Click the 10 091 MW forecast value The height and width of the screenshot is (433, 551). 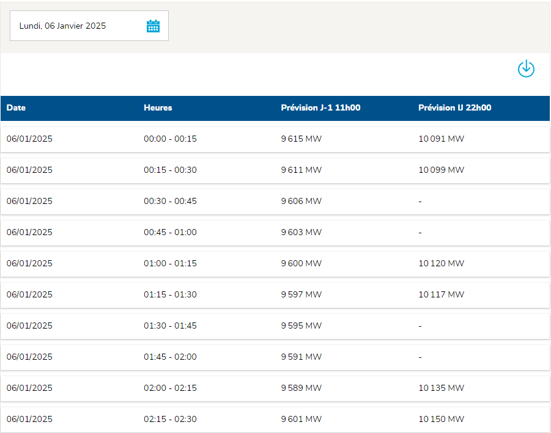441,139
